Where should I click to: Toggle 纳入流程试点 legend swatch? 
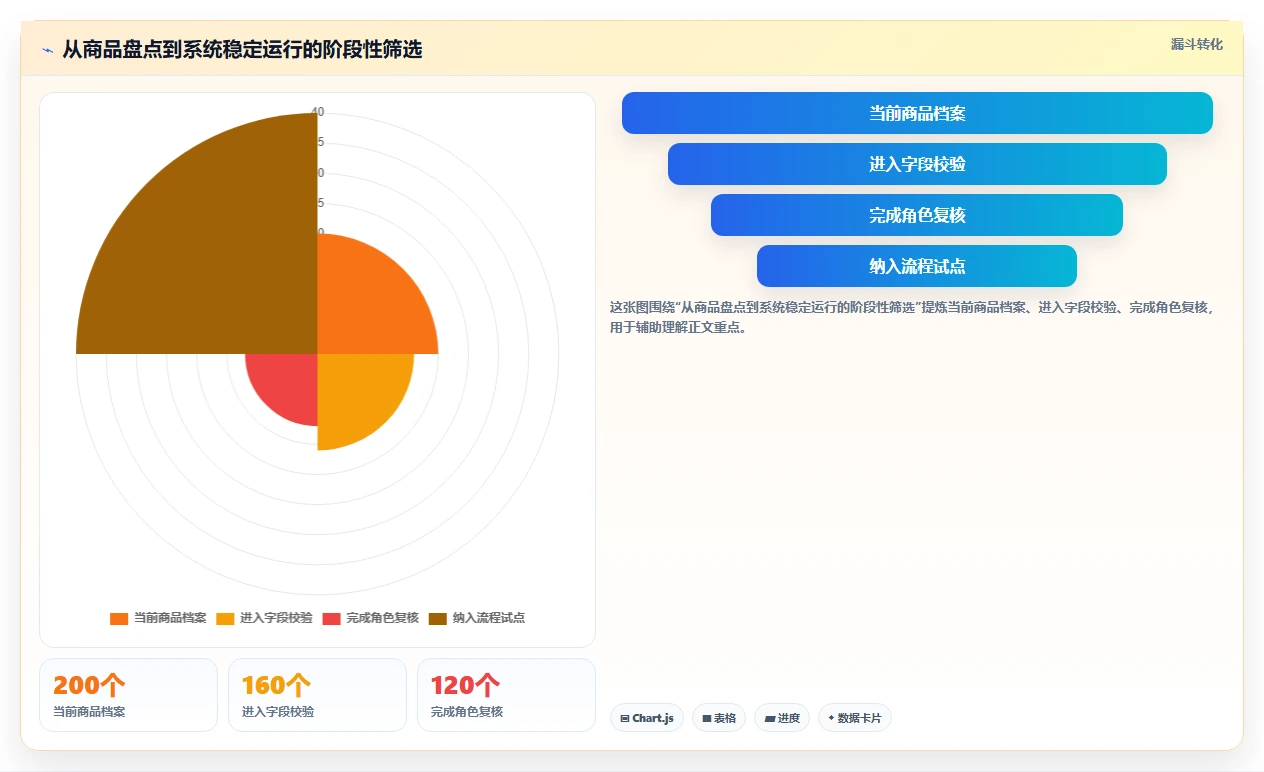pyautogui.click(x=438, y=618)
